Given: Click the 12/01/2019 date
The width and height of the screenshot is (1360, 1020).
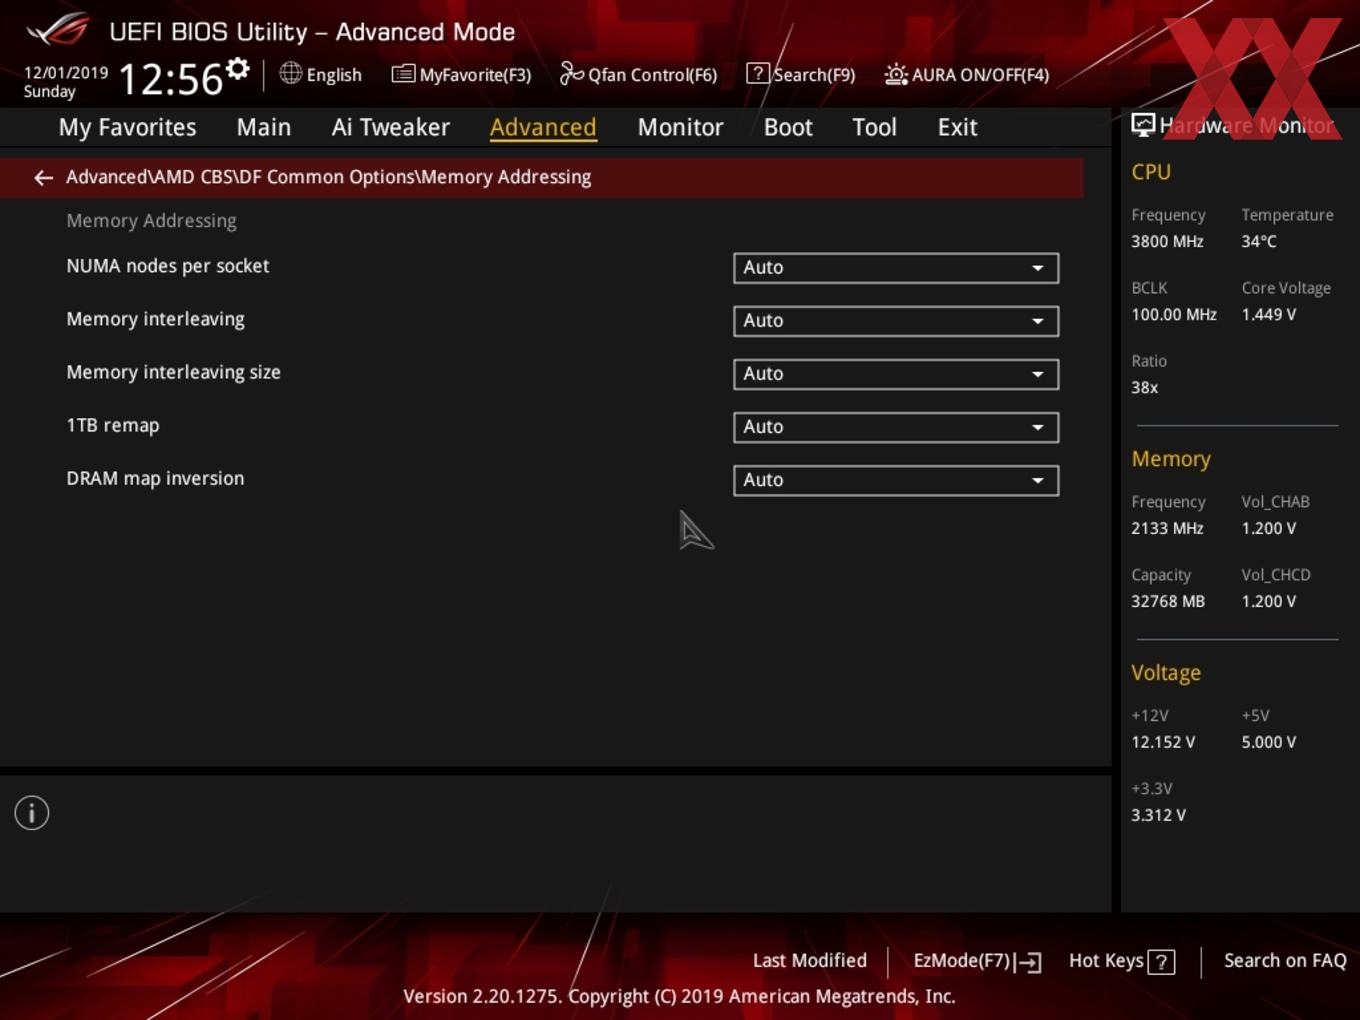Looking at the screenshot, I should pos(66,73).
